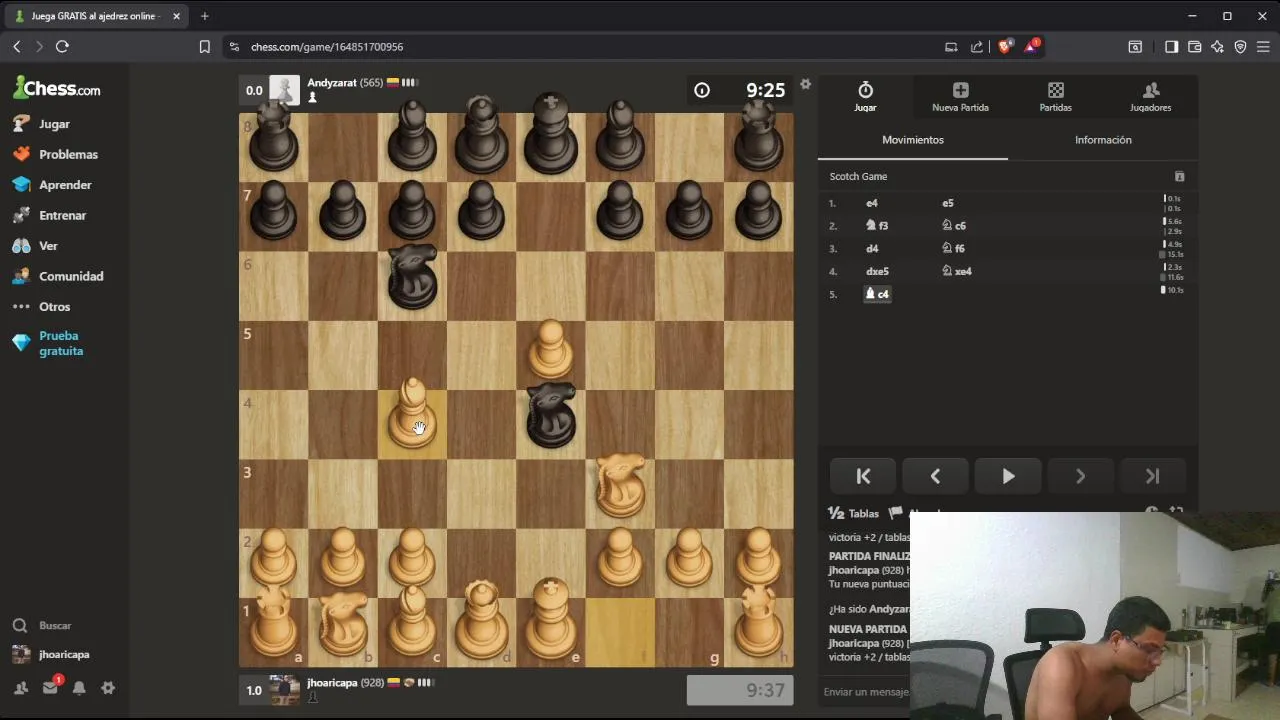The width and height of the screenshot is (1280, 720).
Task: Select white knight move f3
Action: click(877, 226)
